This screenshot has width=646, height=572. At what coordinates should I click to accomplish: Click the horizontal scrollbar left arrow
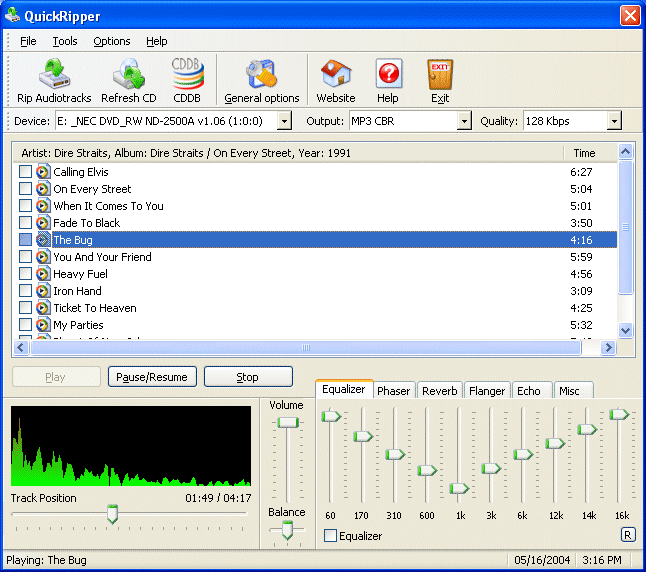coord(21,348)
